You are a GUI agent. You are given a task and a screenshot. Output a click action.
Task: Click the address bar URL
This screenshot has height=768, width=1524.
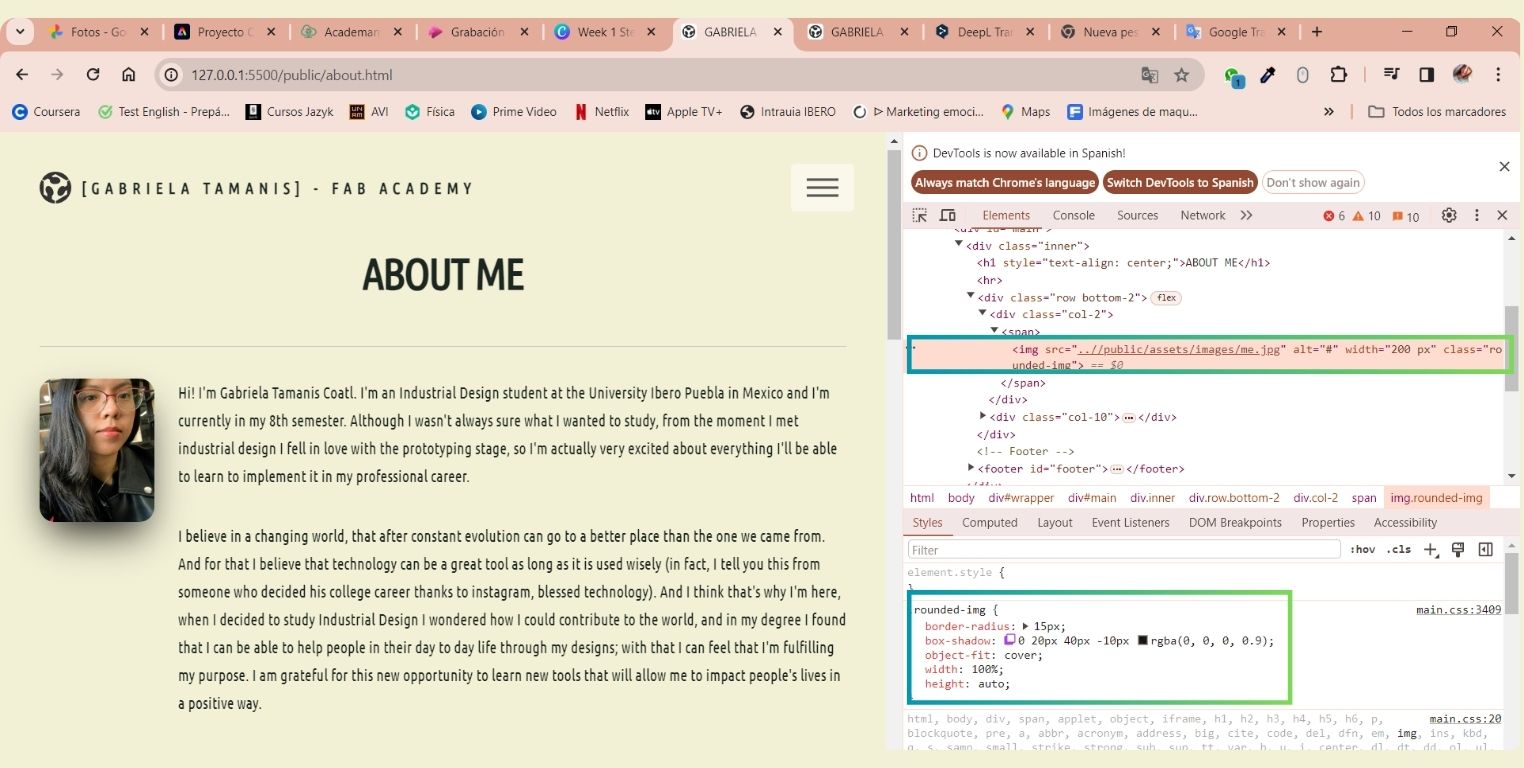click(x=291, y=75)
